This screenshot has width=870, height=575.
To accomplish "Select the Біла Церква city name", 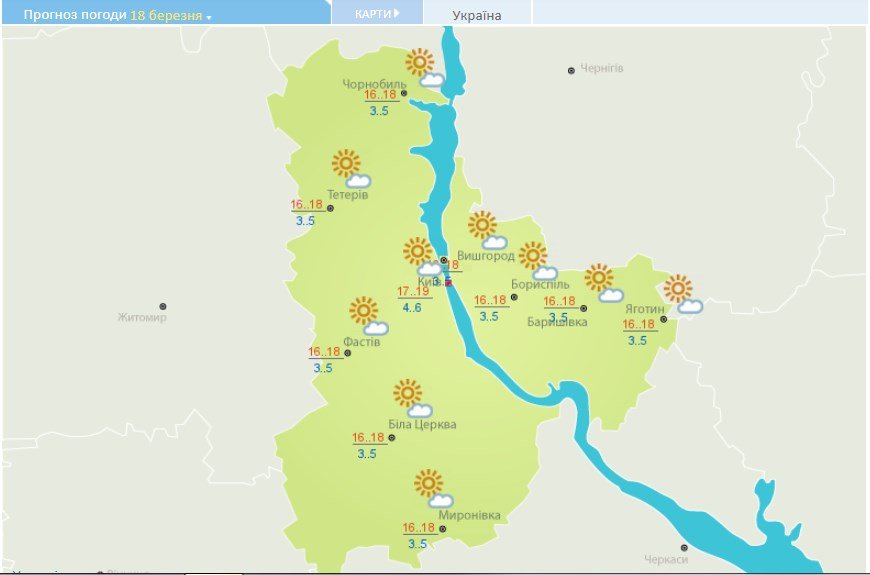I will [422, 424].
